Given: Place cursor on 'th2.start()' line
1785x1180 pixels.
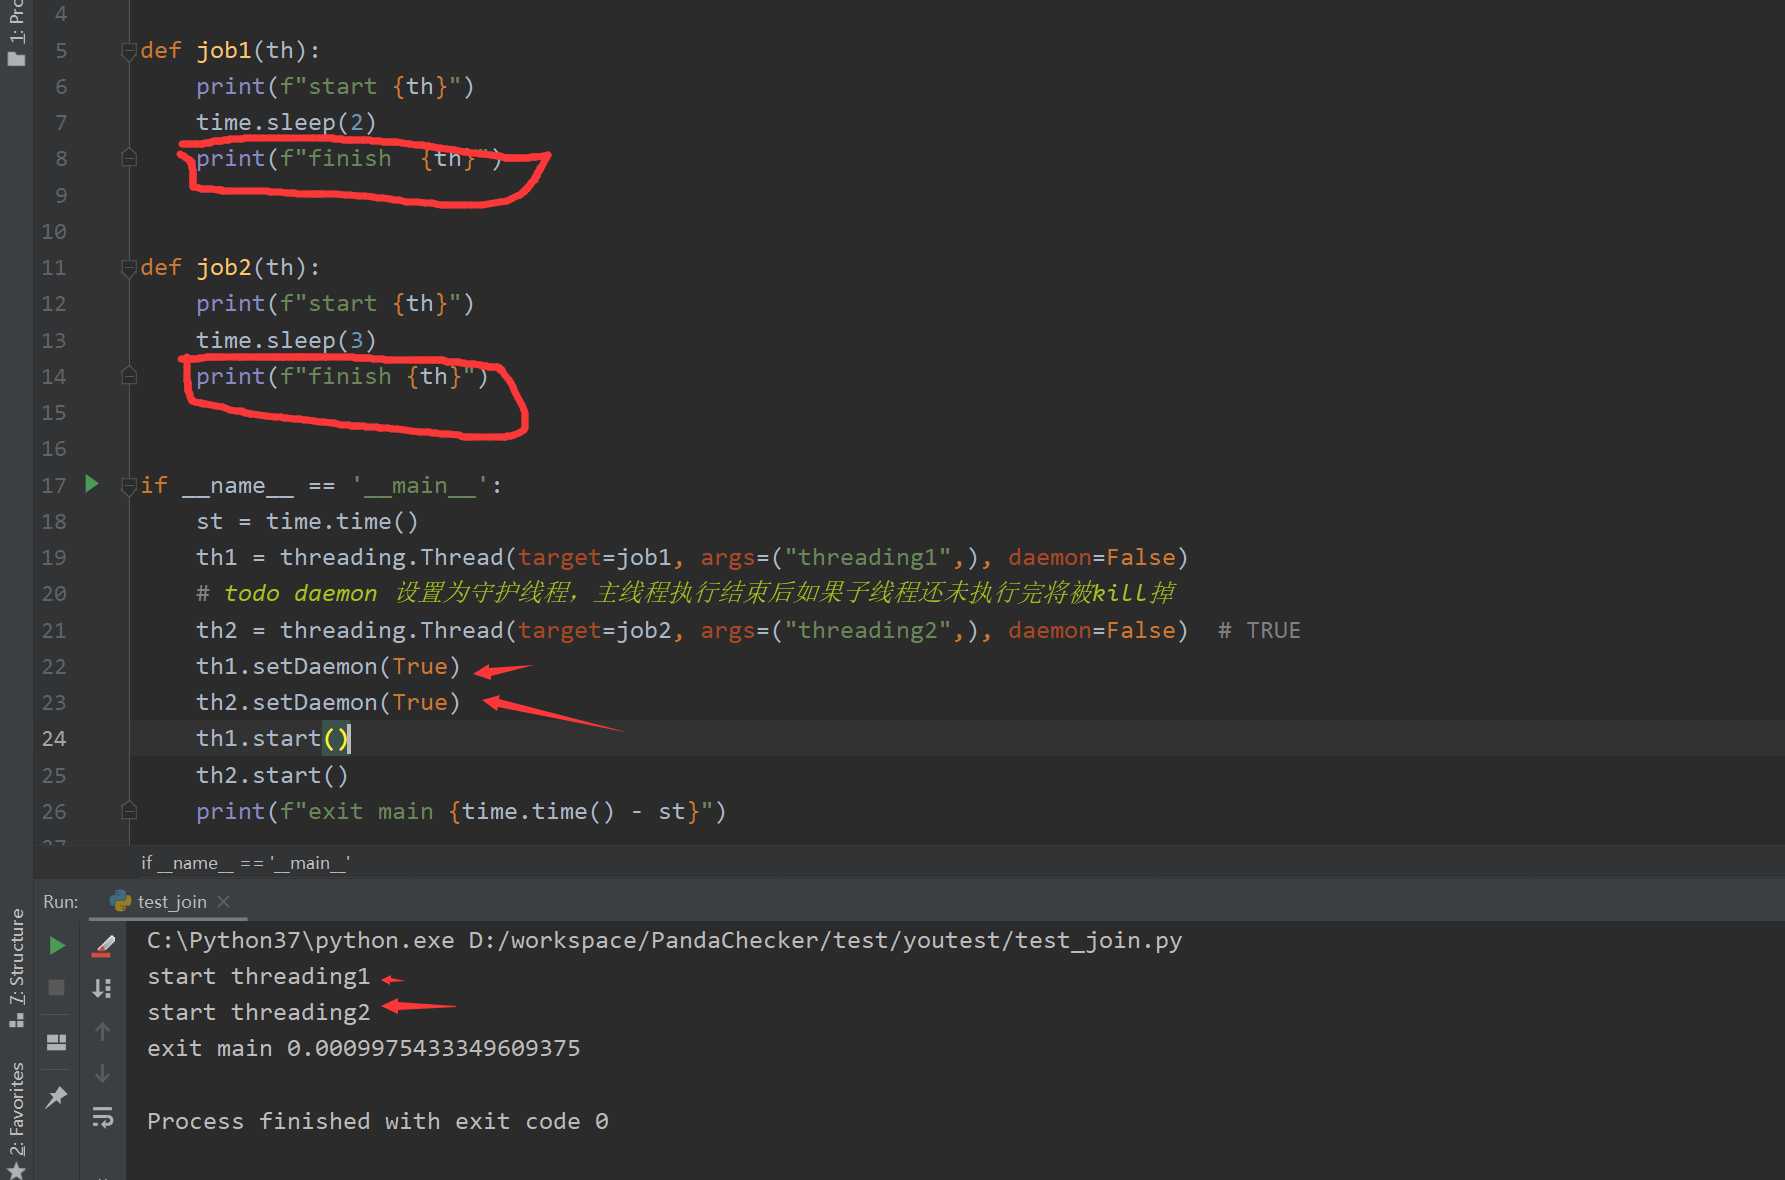Looking at the screenshot, I should click(272, 775).
